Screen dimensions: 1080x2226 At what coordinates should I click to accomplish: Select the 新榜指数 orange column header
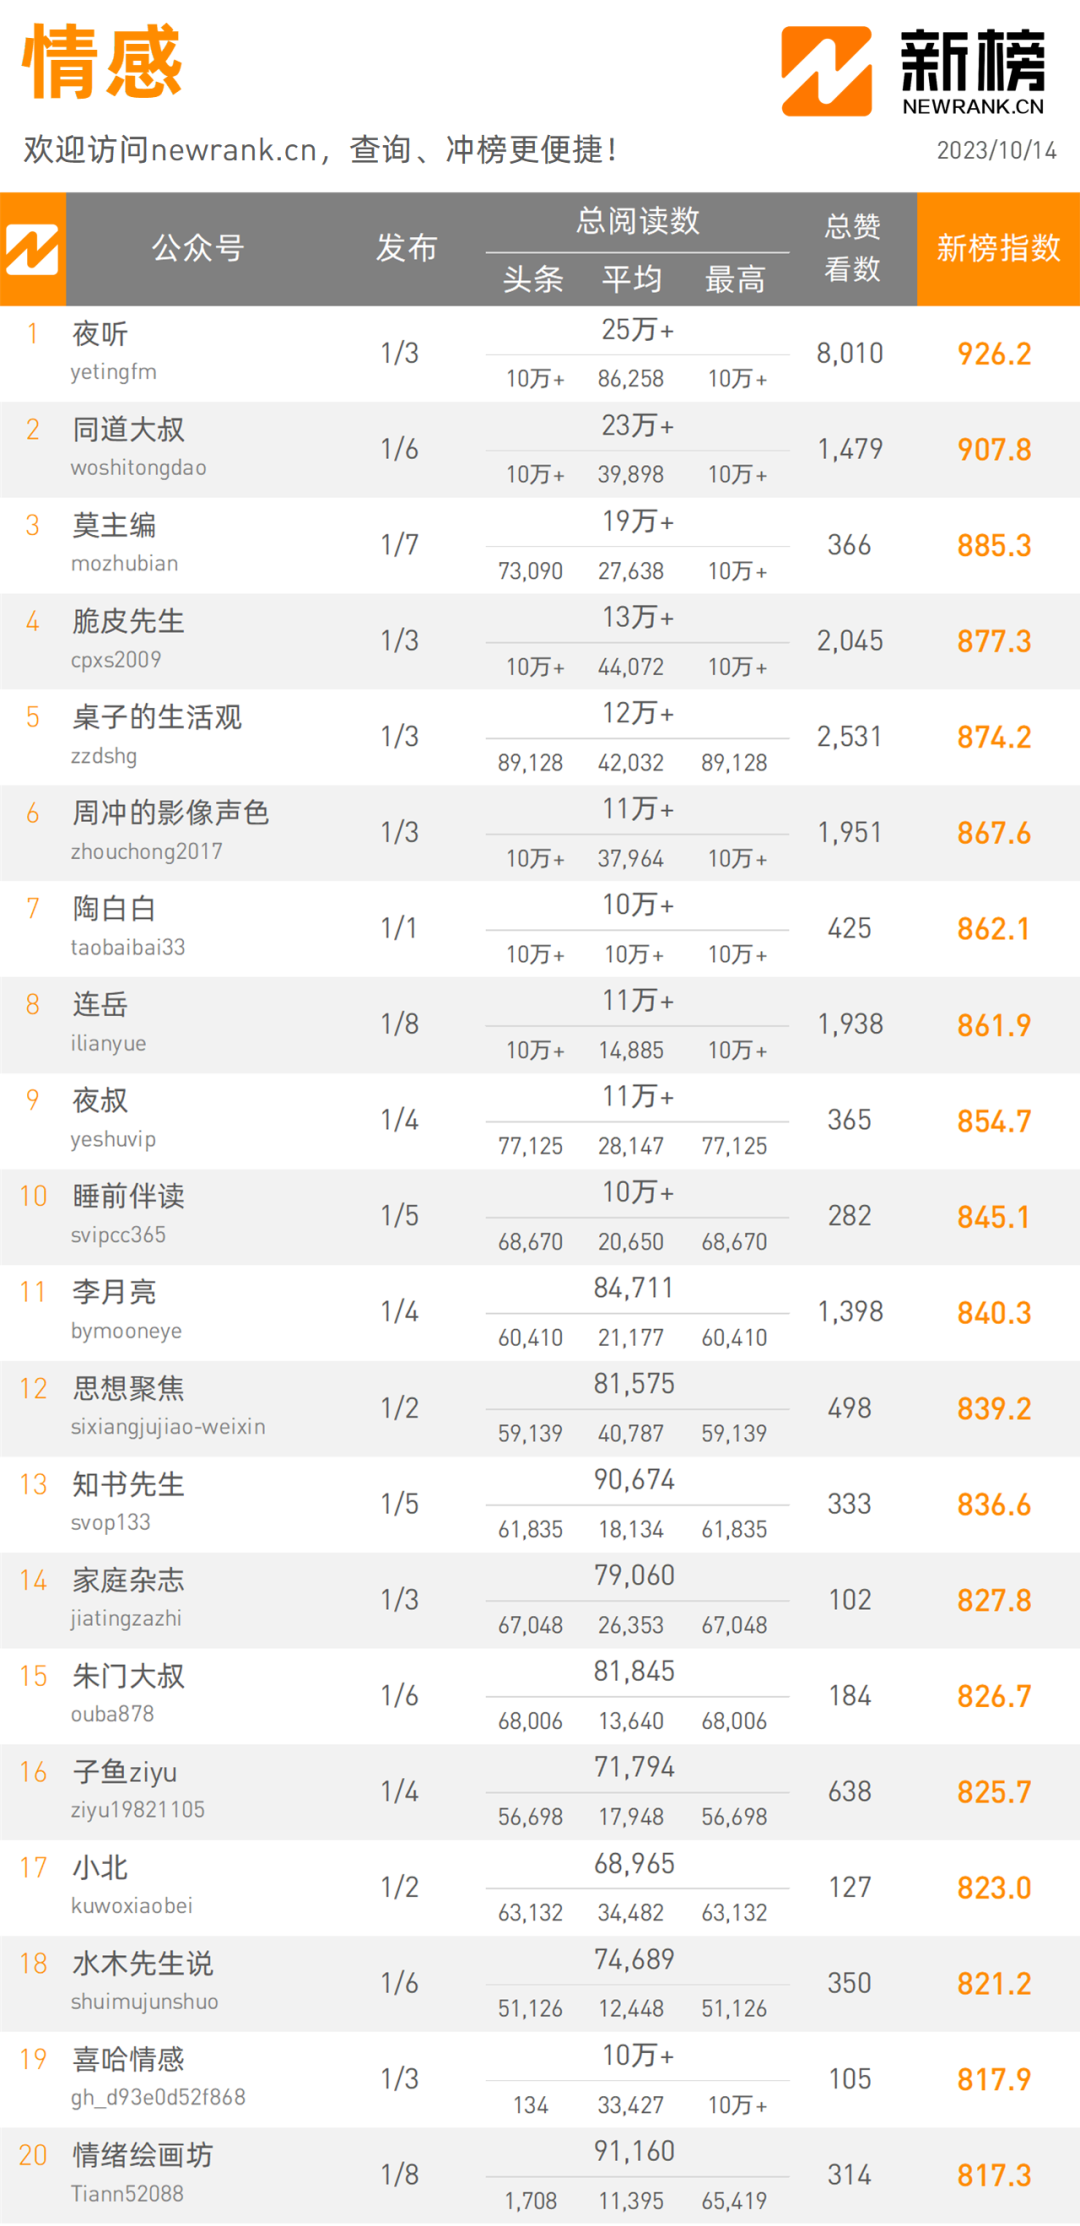point(998,248)
